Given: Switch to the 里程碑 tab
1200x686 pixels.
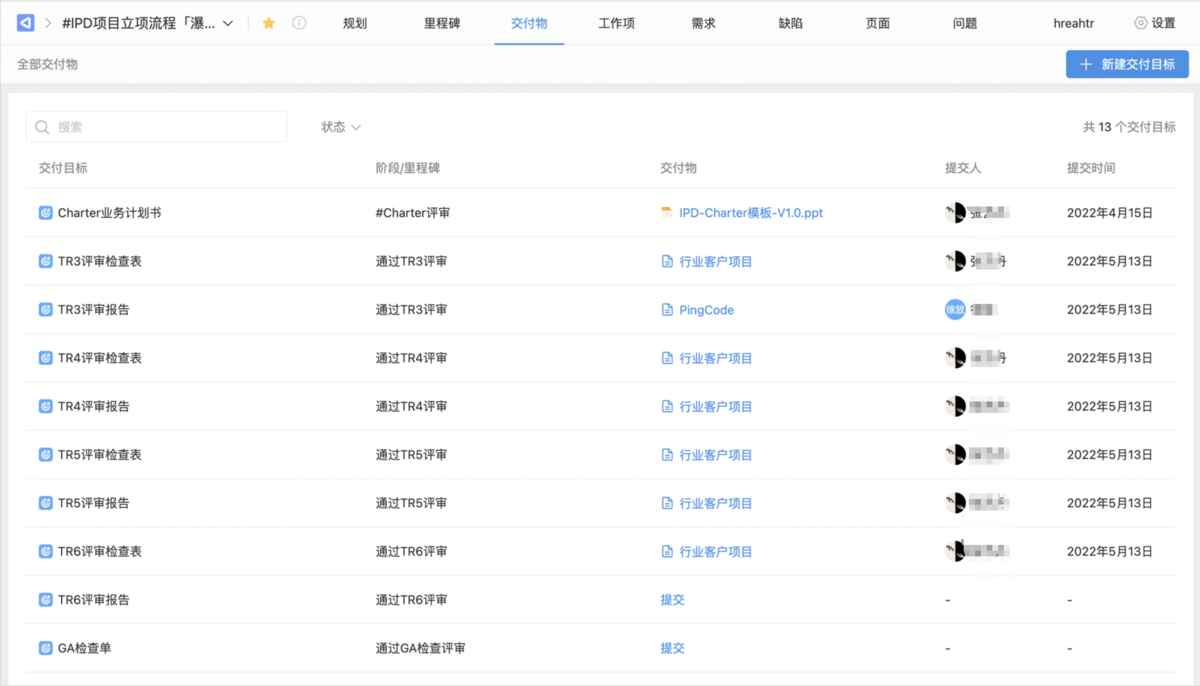Looking at the screenshot, I should [x=442, y=23].
